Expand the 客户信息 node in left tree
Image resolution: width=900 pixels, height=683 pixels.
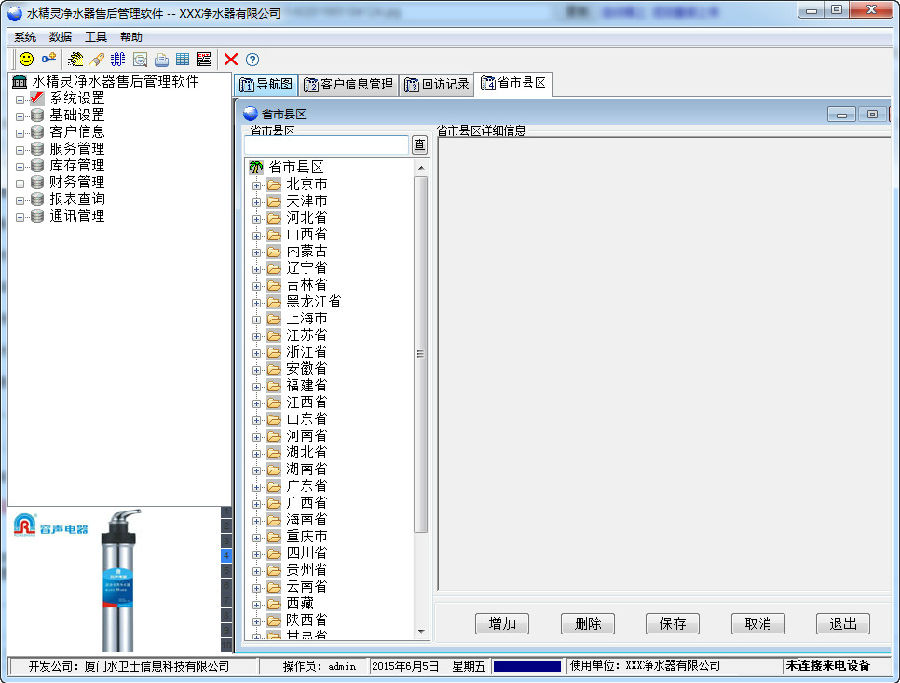(20, 134)
